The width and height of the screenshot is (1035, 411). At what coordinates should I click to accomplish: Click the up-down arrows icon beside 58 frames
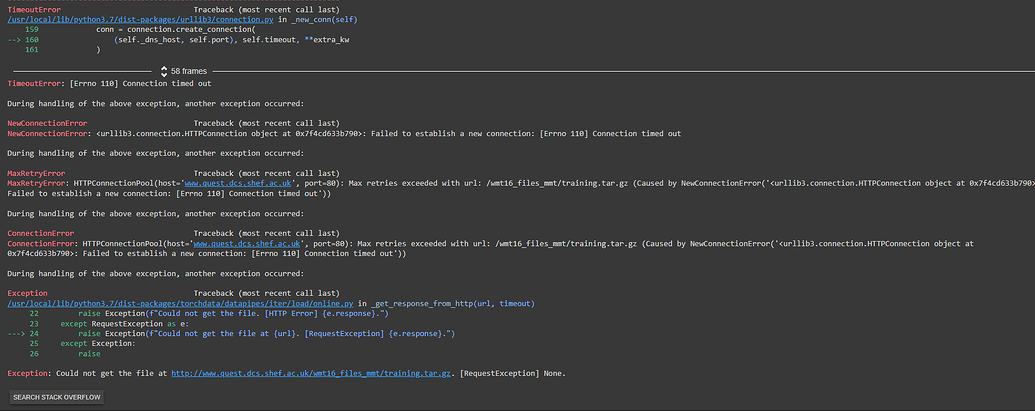[x=163, y=71]
